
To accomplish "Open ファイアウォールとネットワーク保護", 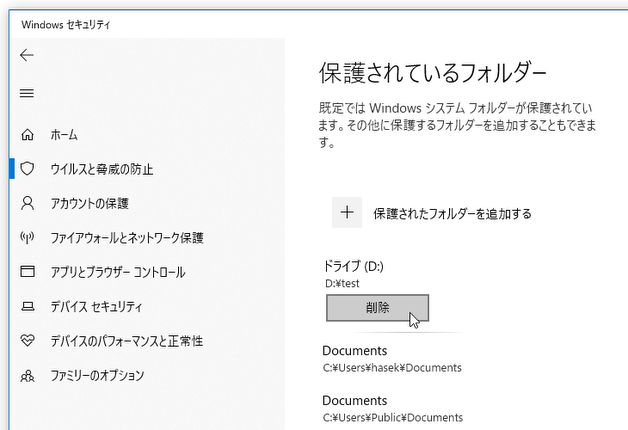I will point(127,238).
